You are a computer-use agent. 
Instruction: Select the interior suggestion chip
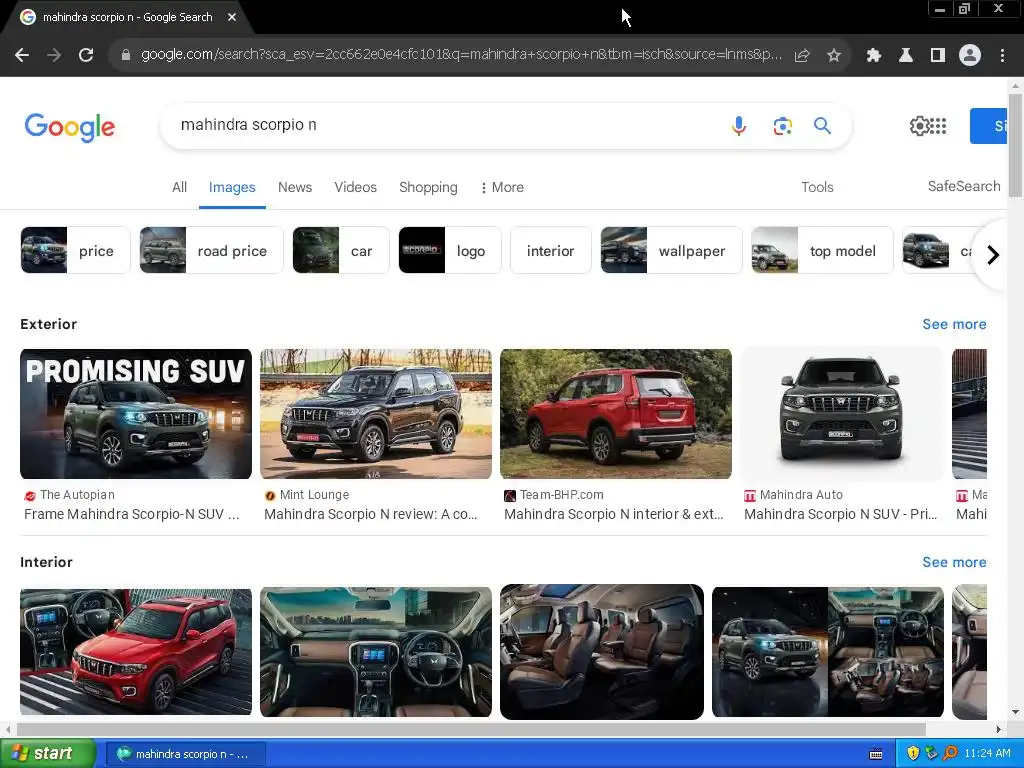pyautogui.click(x=551, y=250)
